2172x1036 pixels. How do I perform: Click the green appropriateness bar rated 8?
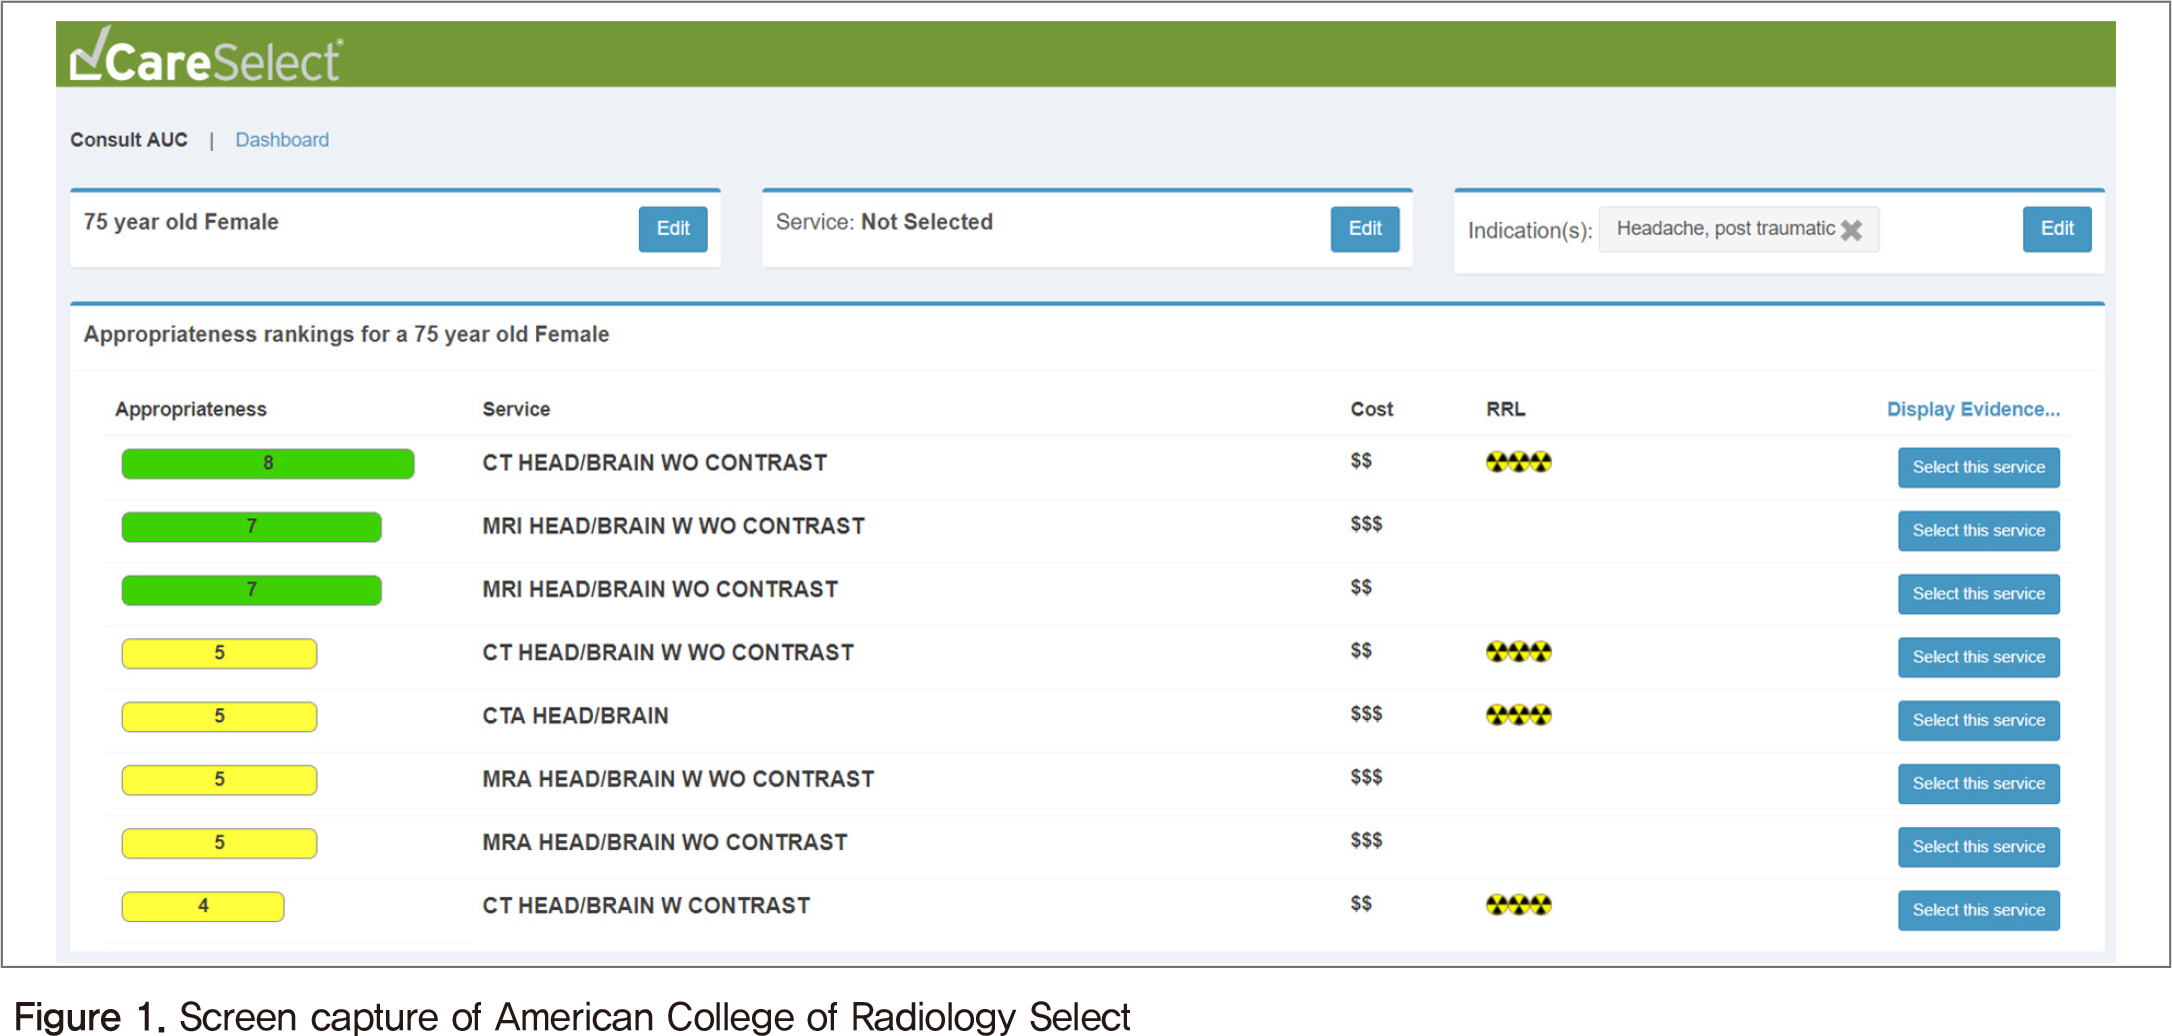pyautogui.click(x=268, y=464)
